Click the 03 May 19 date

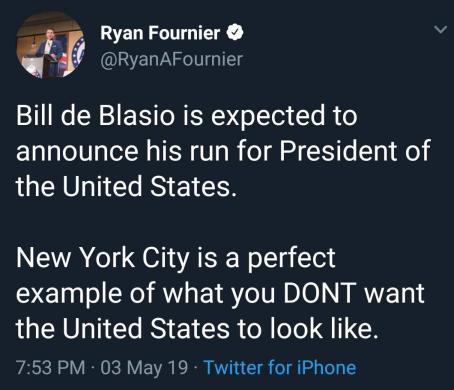(144, 367)
